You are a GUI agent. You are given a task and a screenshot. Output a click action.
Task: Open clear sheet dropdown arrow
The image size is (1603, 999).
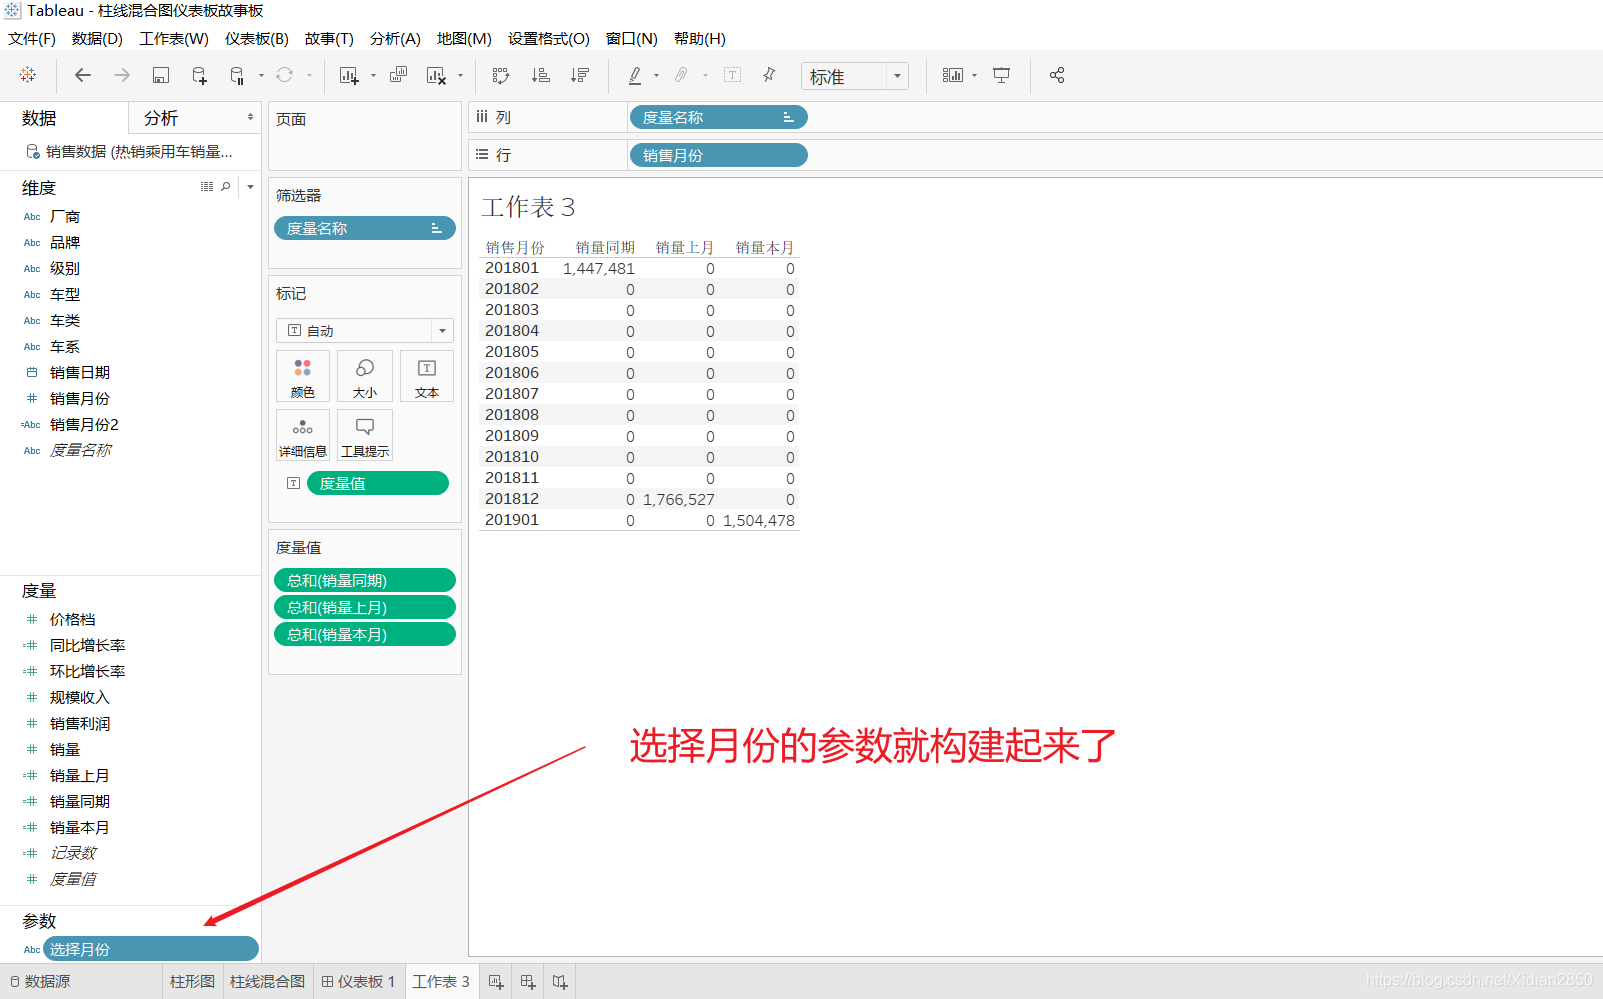(460, 75)
